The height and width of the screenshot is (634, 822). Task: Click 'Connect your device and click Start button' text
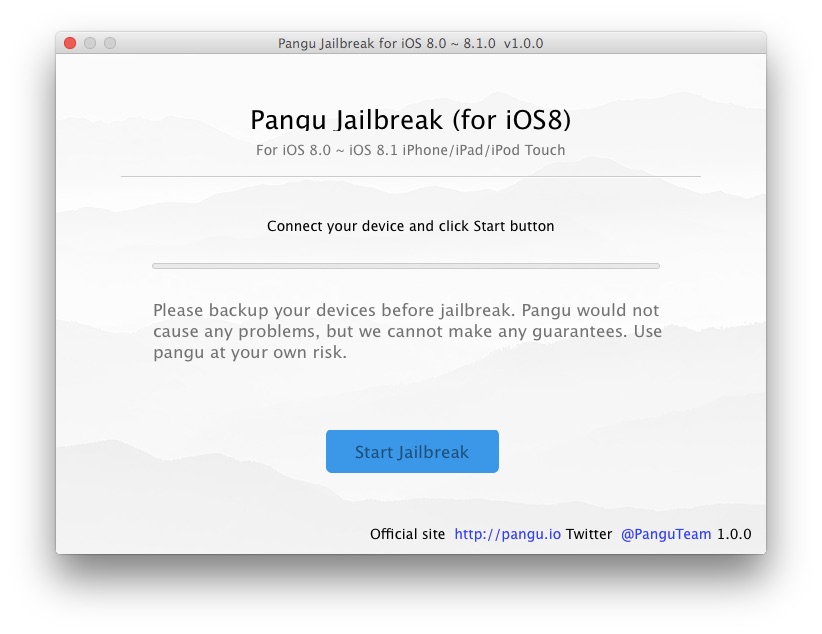(x=410, y=226)
